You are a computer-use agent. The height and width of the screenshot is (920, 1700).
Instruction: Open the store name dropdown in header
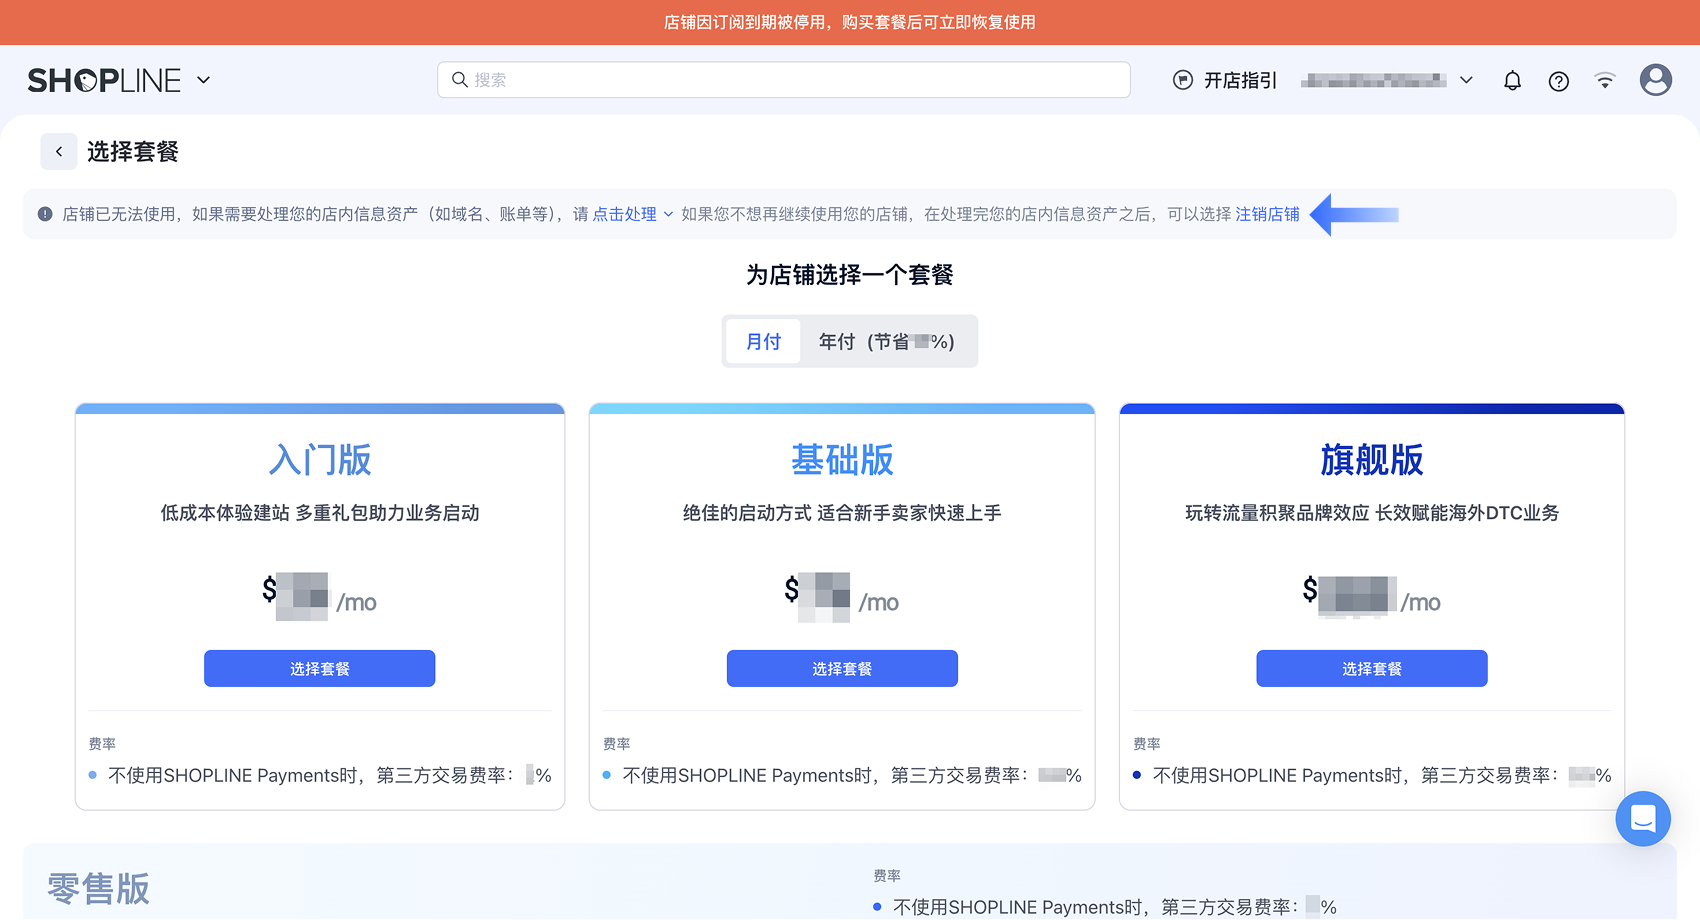pos(1466,80)
